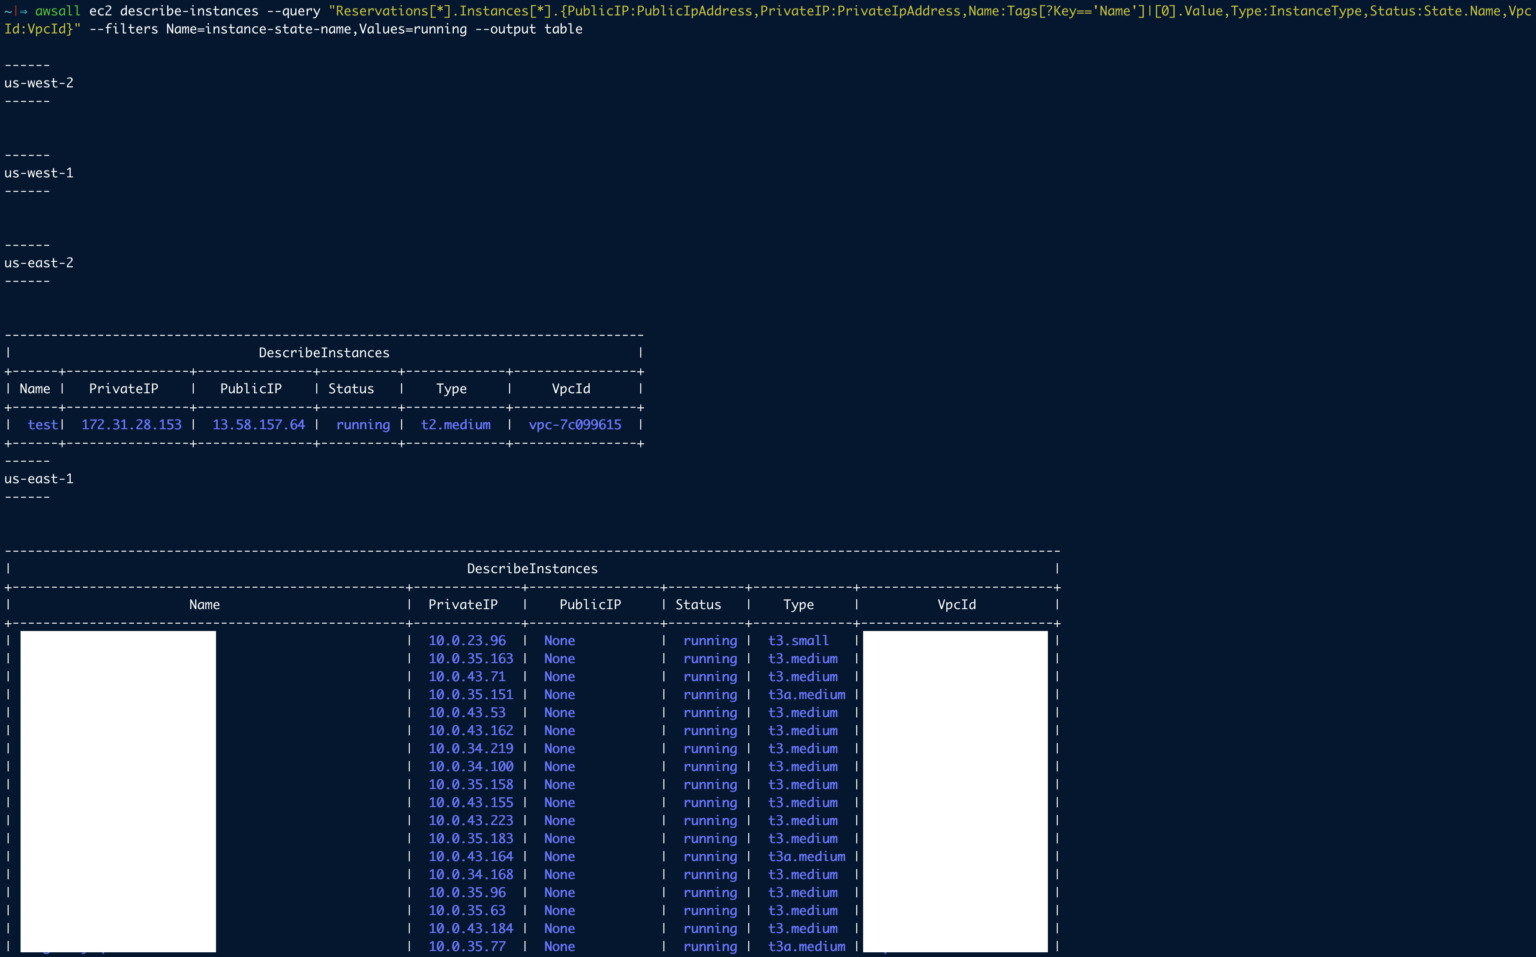Select the private IP 172.31.28.153
Image resolution: width=1536 pixels, height=957 pixels.
pyautogui.click(x=131, y=424)
